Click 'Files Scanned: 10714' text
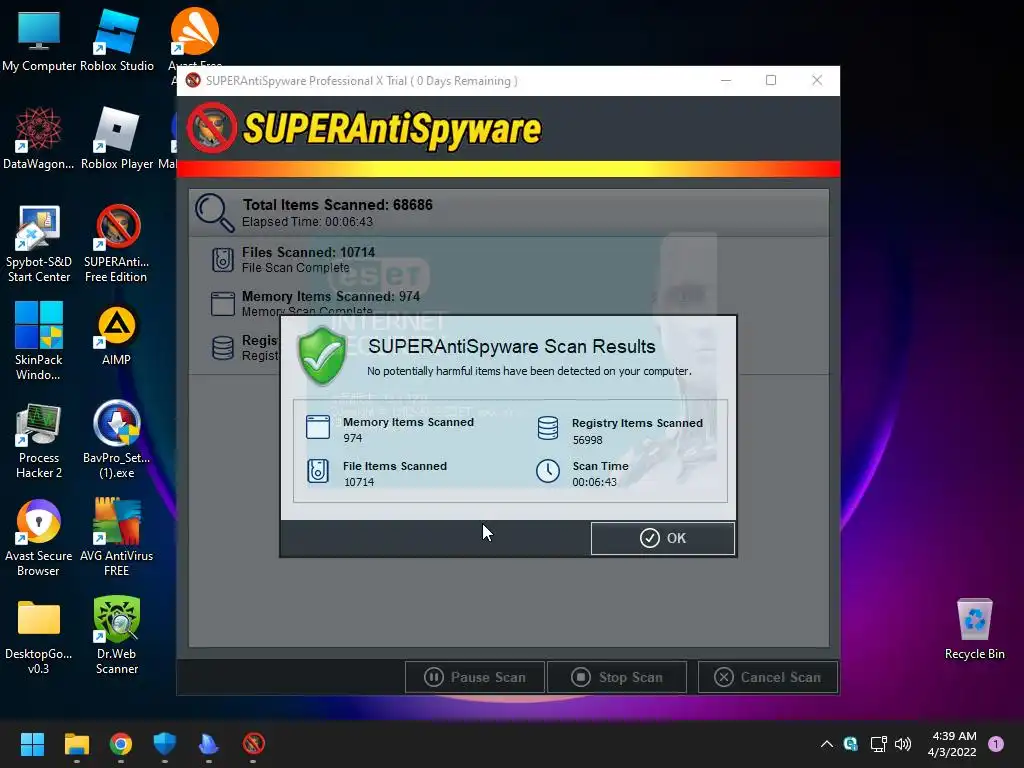 click(308, 252)
